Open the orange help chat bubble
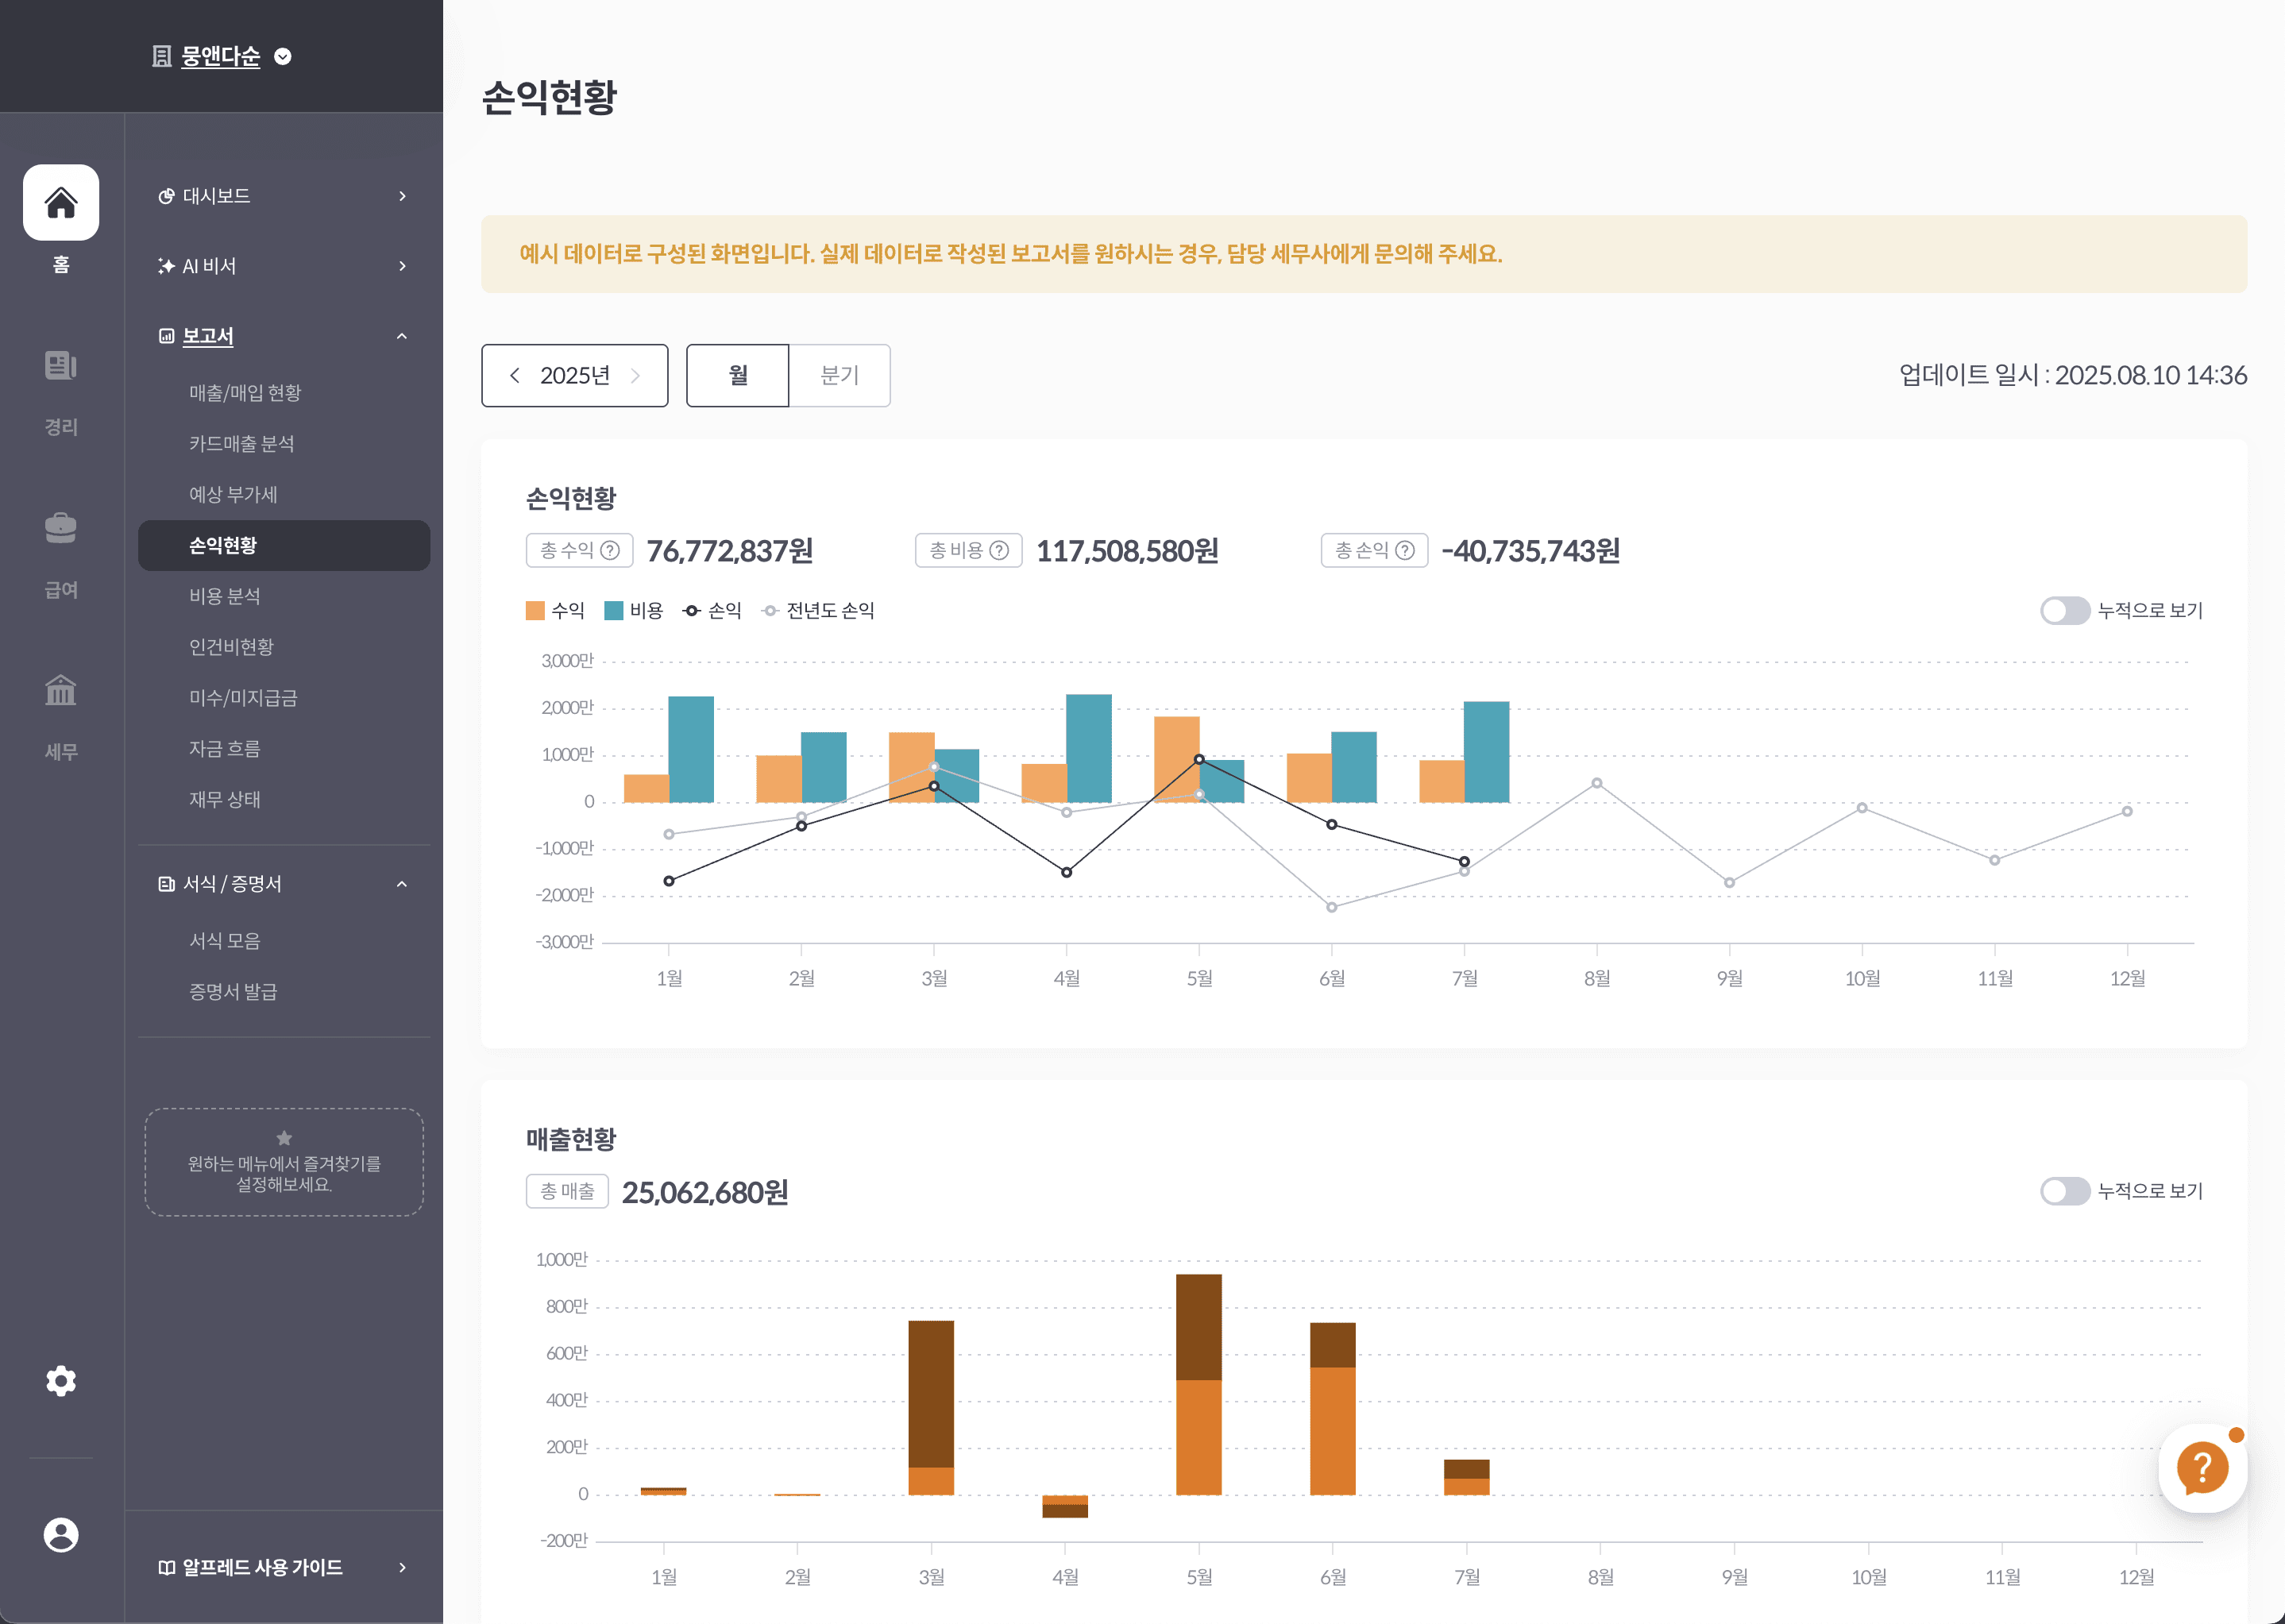Screen dimensions: 2285x1624 click(2202, 1468)
